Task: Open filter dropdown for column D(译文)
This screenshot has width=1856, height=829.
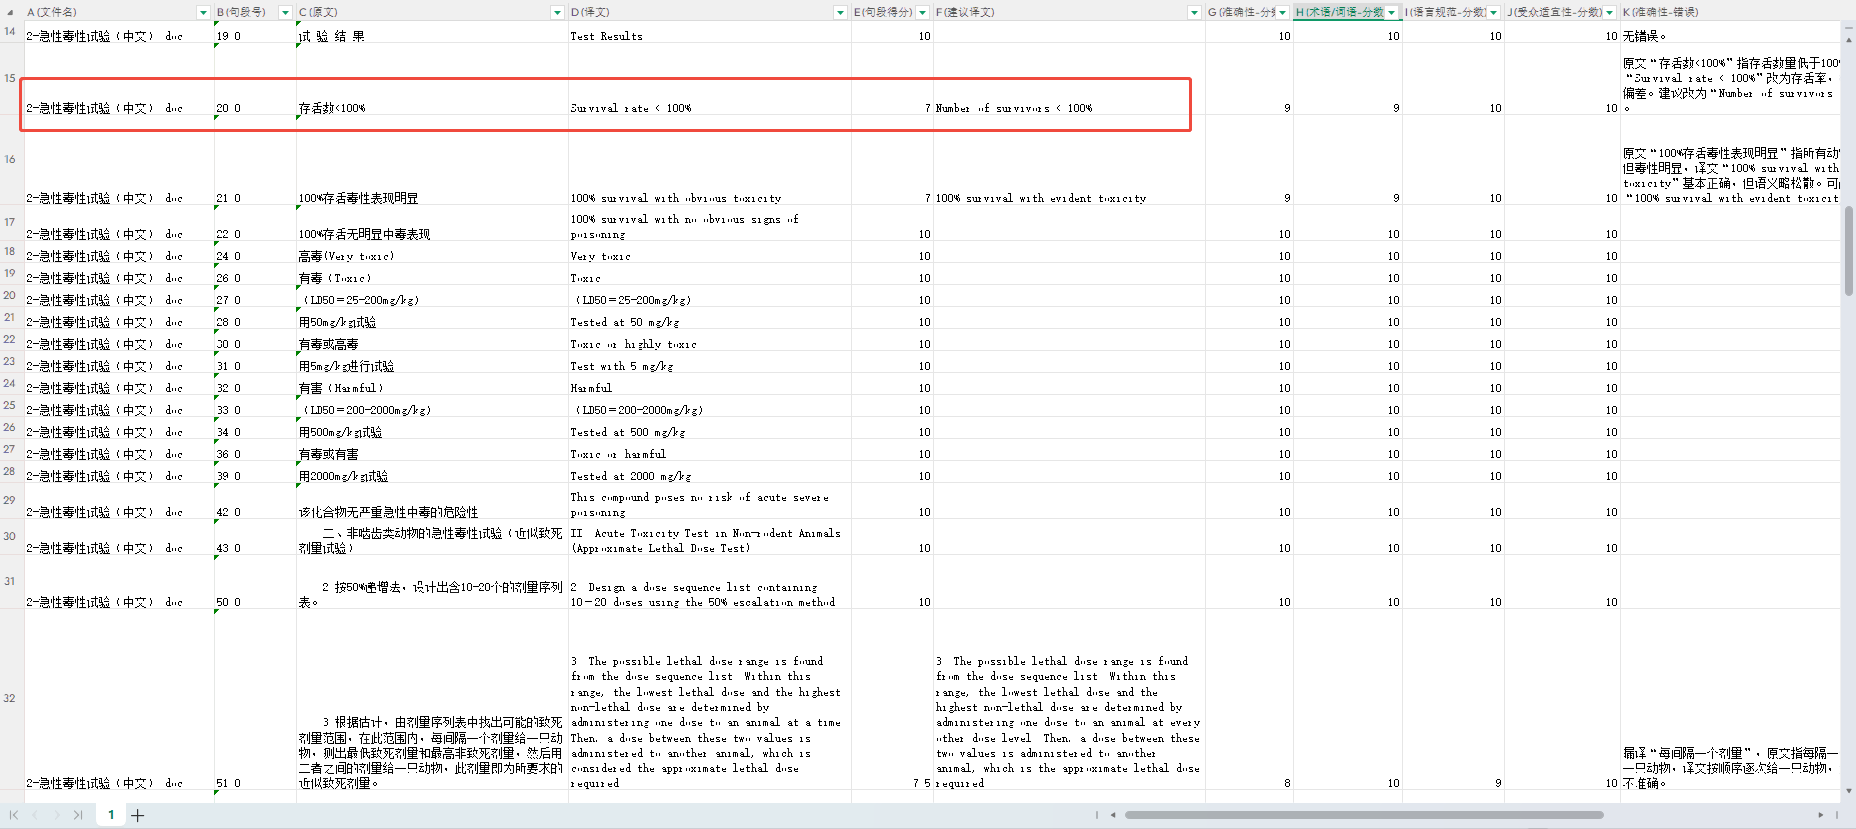Action: (x=840, y=12)
